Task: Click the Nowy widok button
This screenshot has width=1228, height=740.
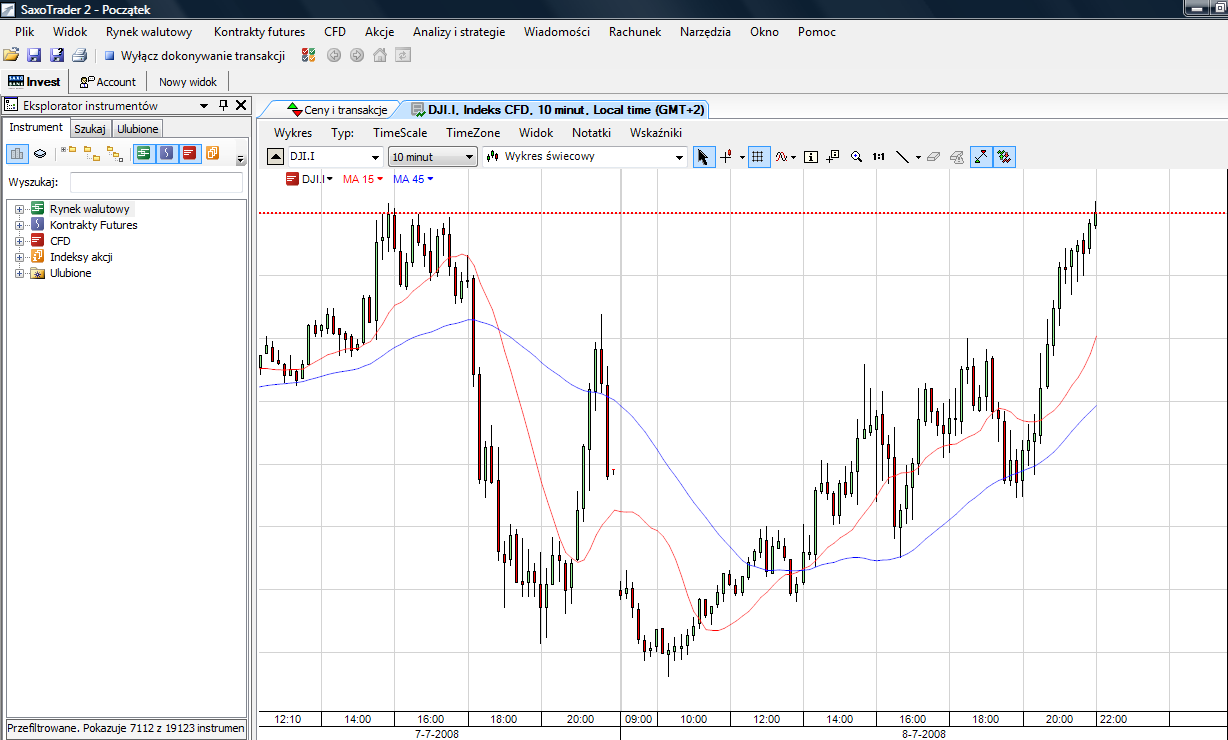Action: click(188, 82)
